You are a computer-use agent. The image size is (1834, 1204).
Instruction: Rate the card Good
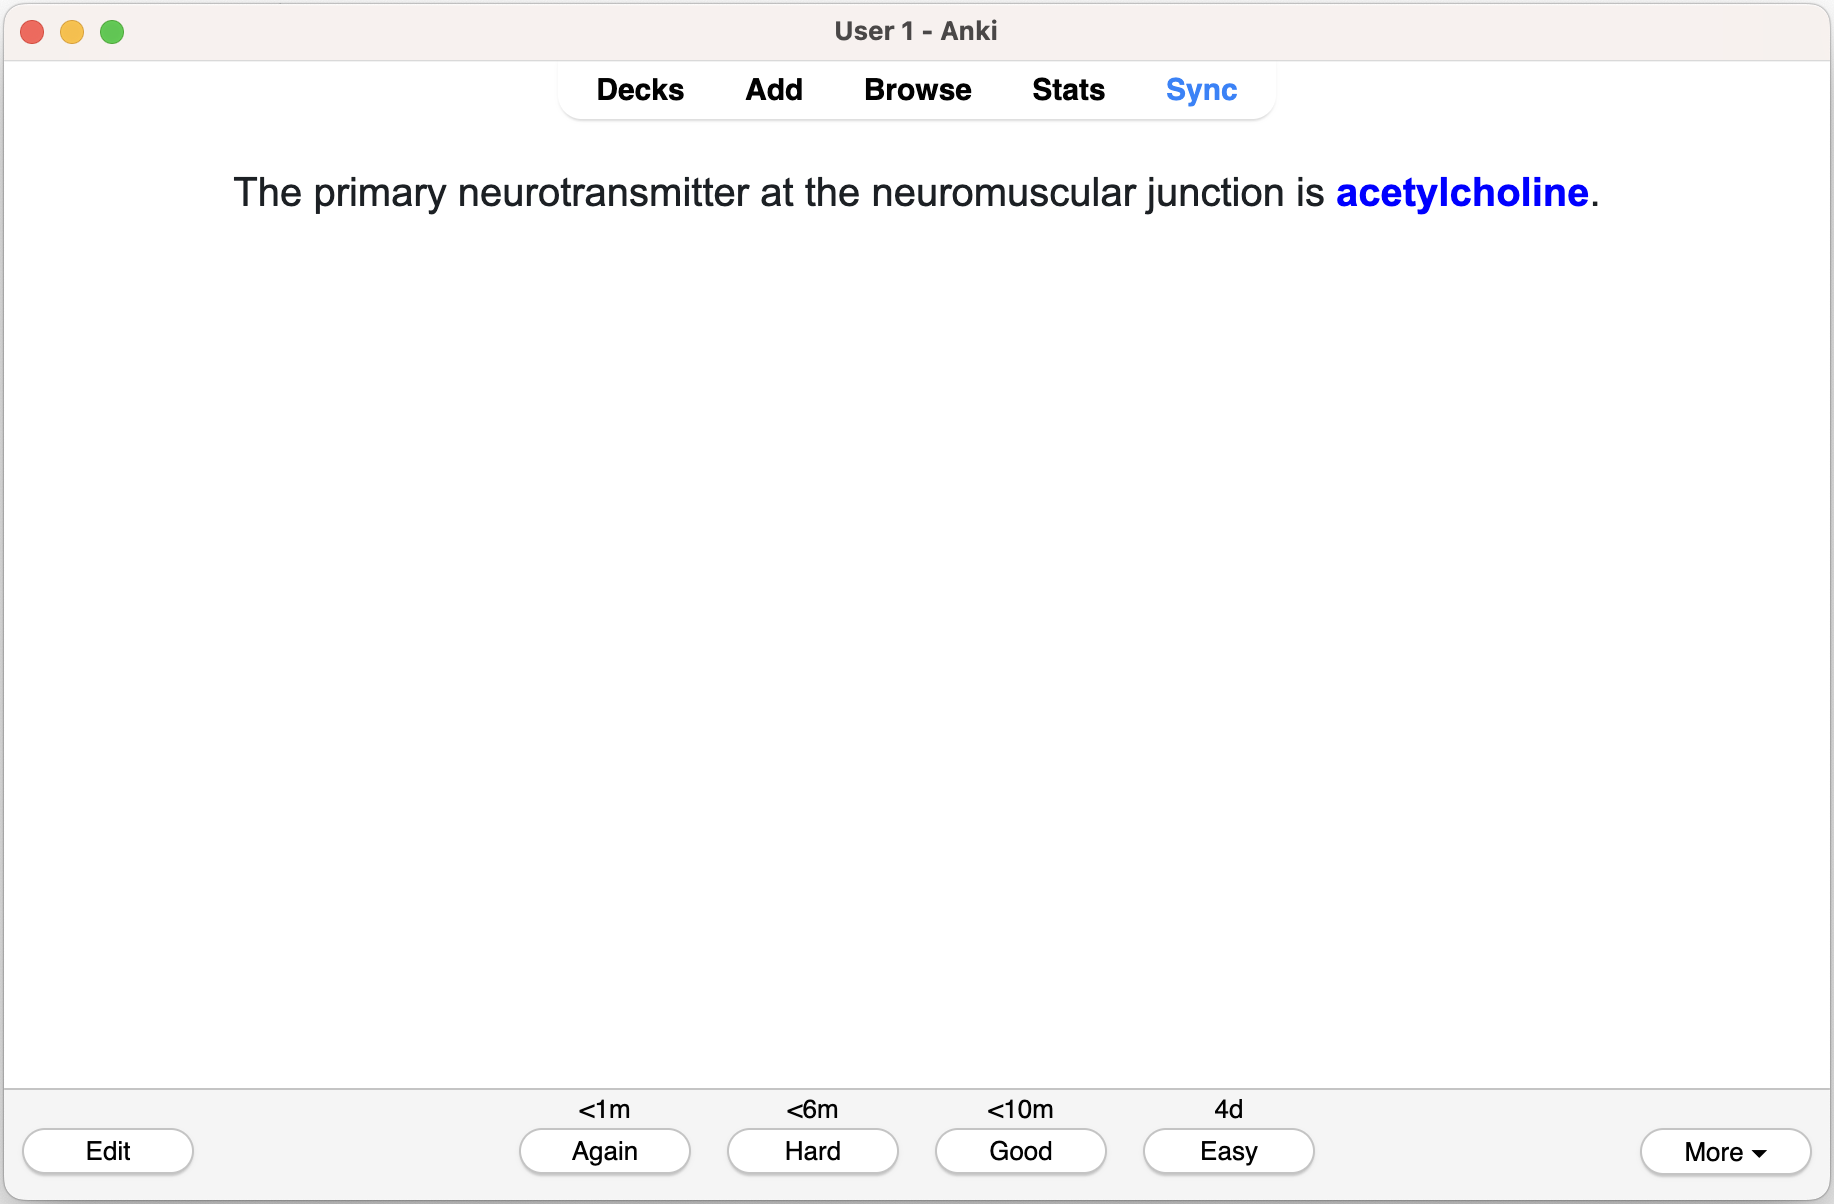tap(1020, 1151)
